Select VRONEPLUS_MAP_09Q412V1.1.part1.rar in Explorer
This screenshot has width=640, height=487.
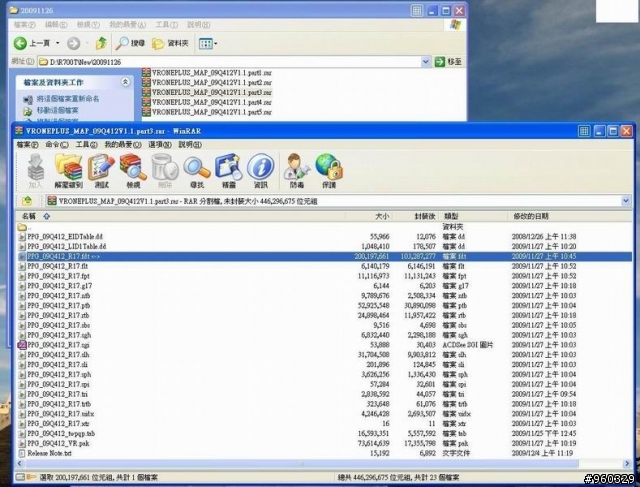[x=207, y=73]
